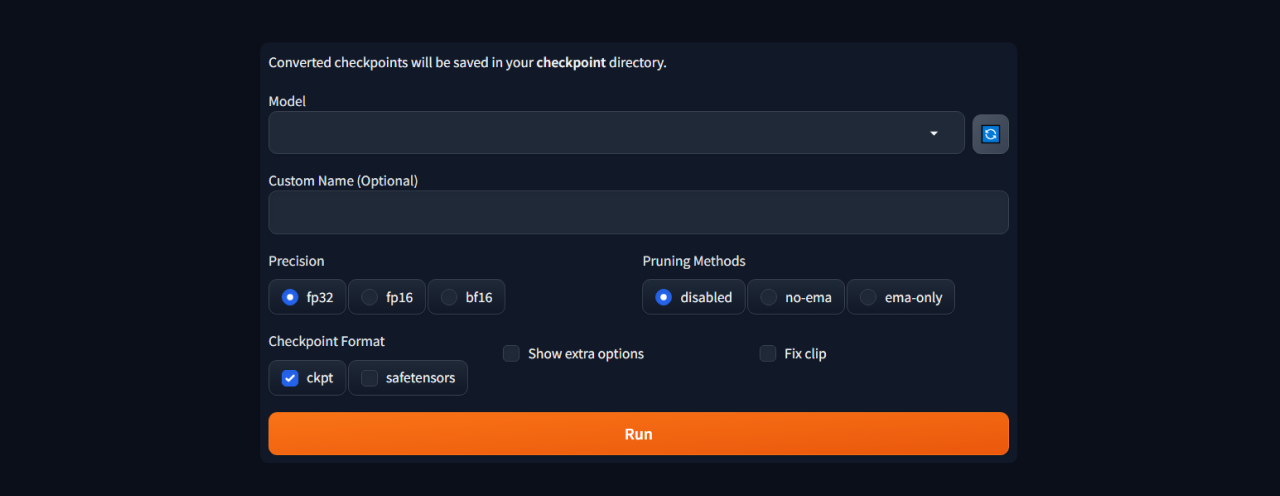Focus the Custom Name text field

(638, 213)
